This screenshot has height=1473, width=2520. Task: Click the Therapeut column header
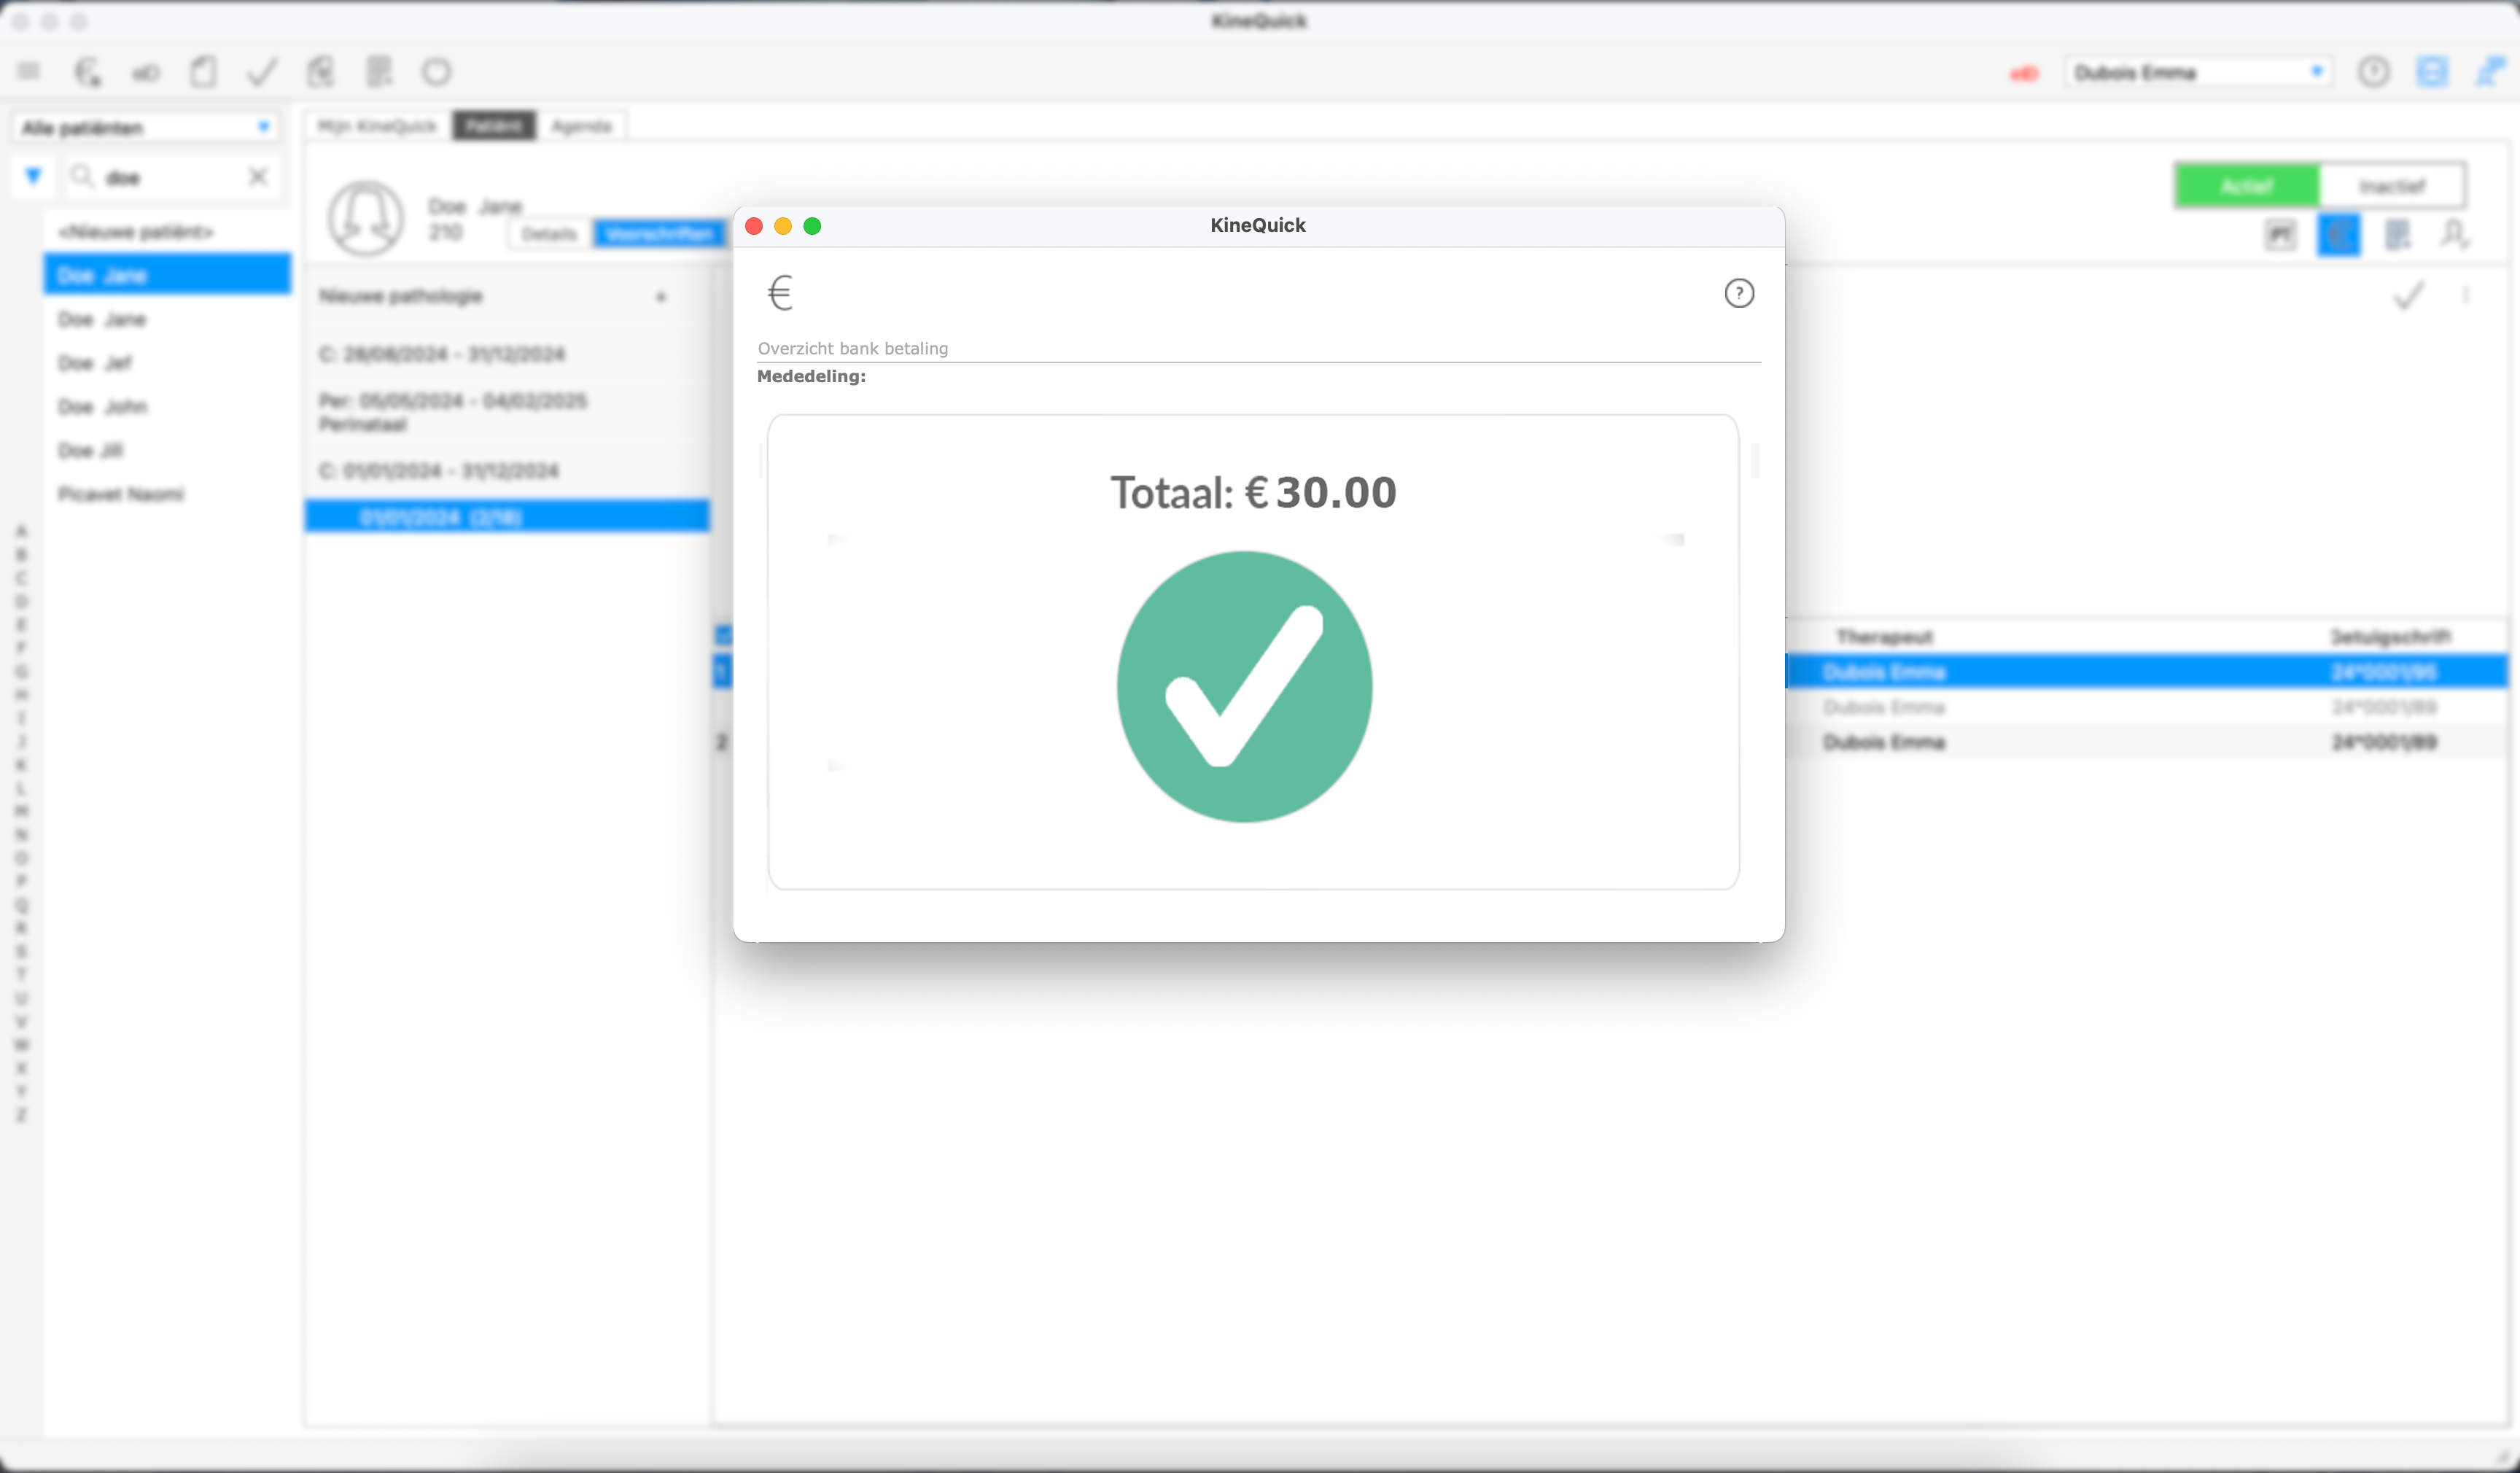click(x=1885, y=636)
